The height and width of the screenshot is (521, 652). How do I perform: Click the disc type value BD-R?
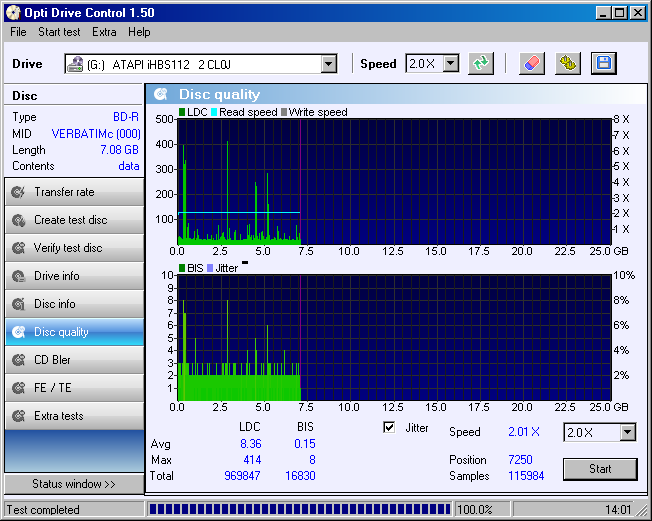126,117
